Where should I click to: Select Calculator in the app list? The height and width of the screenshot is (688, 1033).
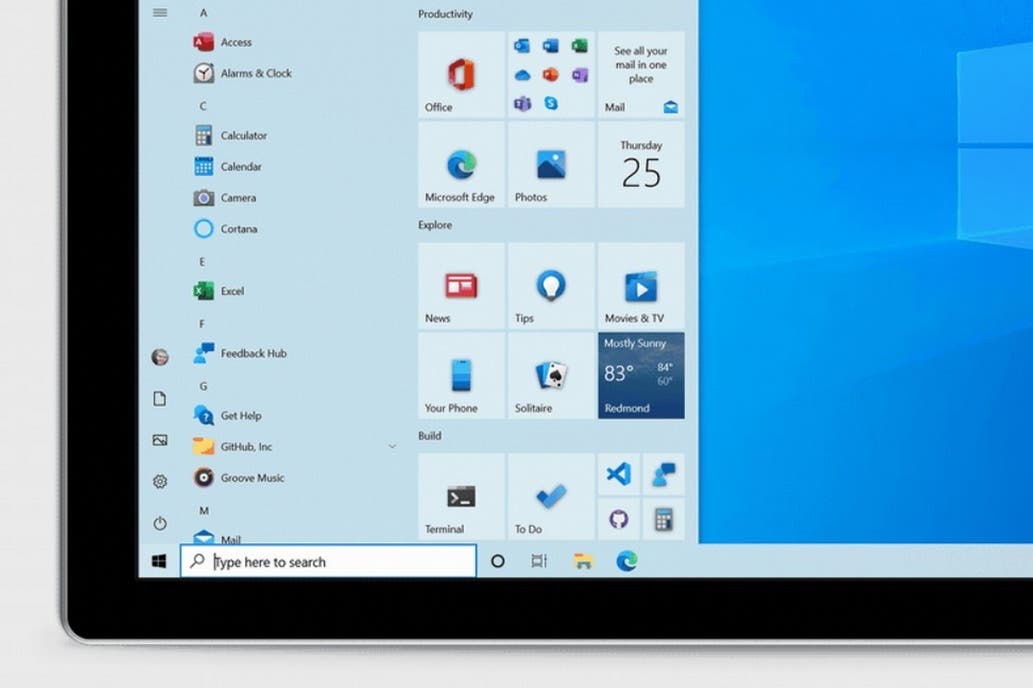pos(243,136)
